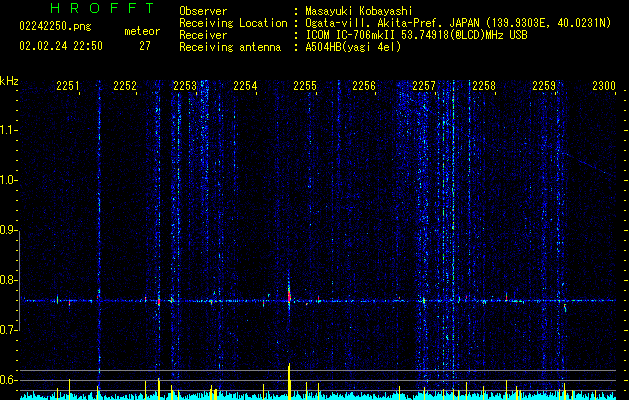The height and width of the screenshot is (400, 629).
Task: Click the Observer label
Action: (x=203, y=11)
